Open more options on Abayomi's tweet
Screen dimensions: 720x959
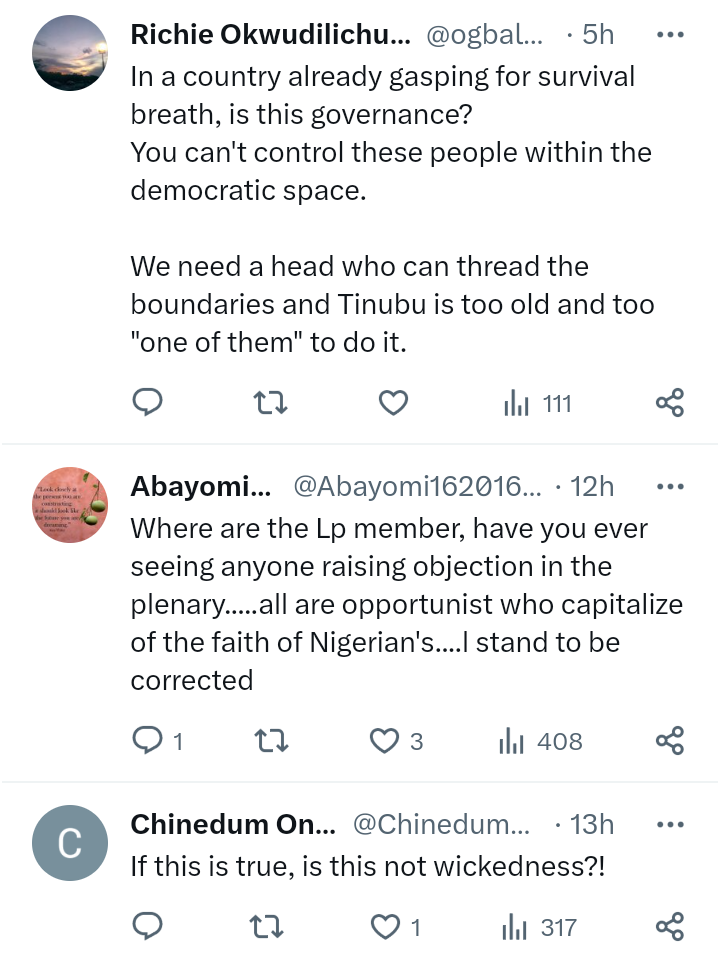pos(669,487)
